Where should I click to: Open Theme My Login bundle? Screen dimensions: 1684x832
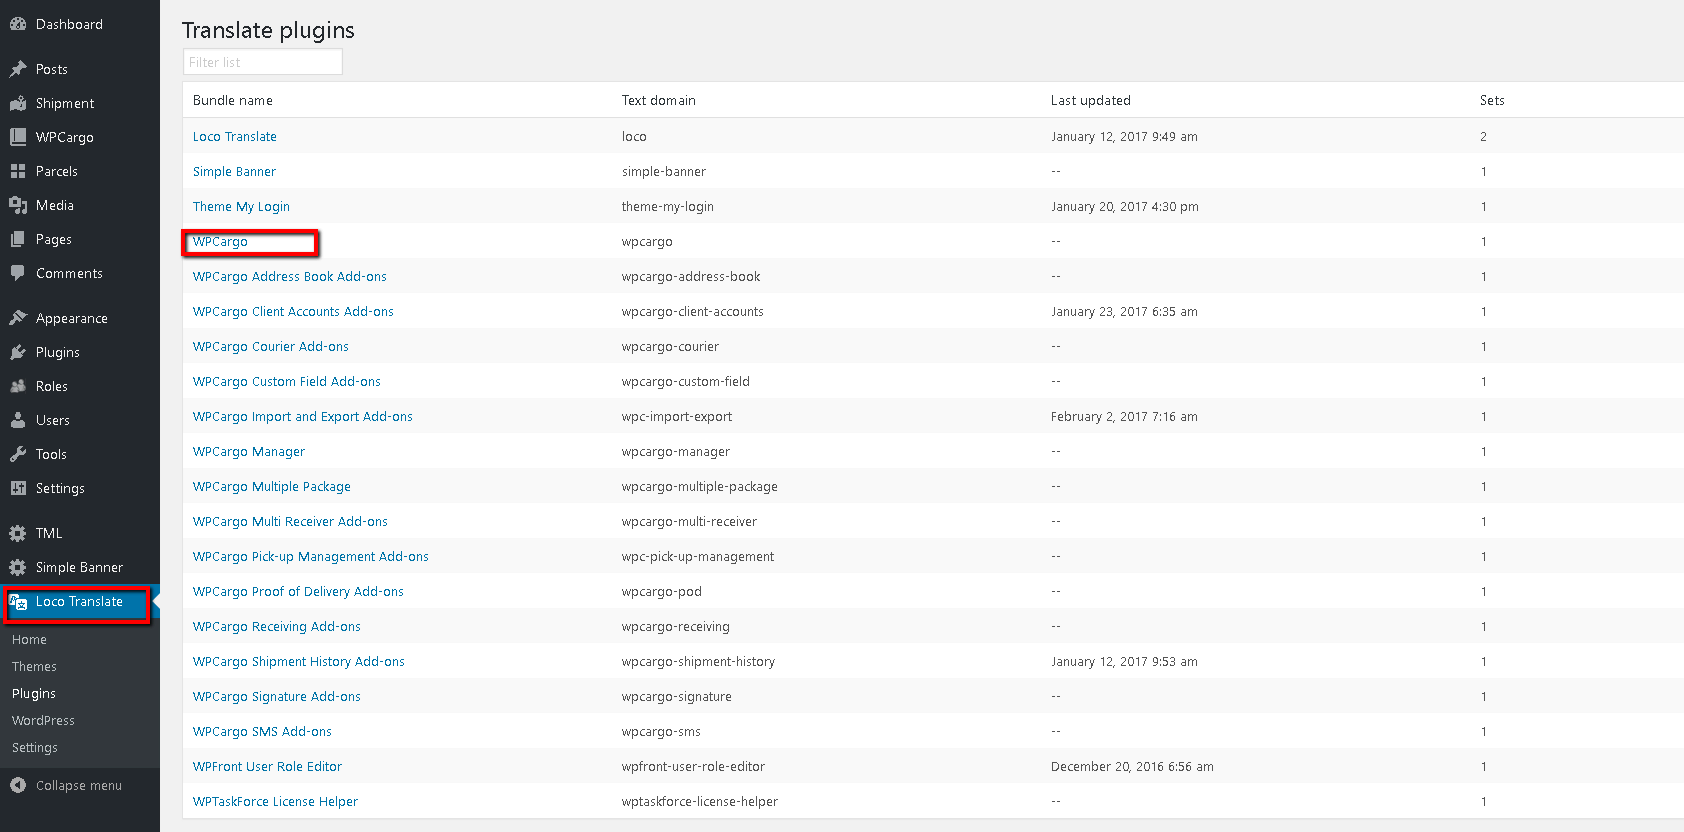(241, 207)
